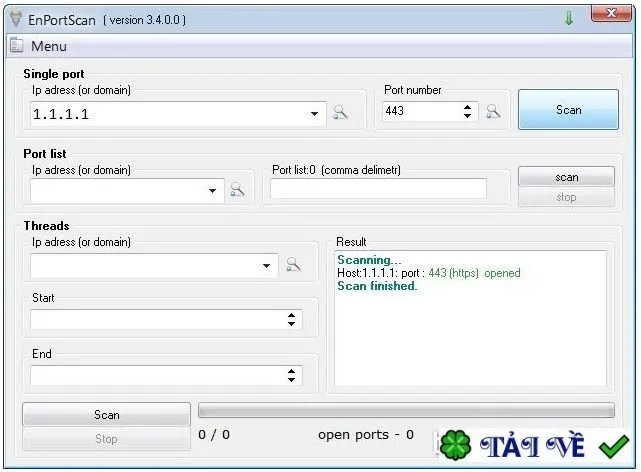Screen dimensions: 641x472
Task: Expand the Port list IP address dropdown
Action: [x=212, y=191]
